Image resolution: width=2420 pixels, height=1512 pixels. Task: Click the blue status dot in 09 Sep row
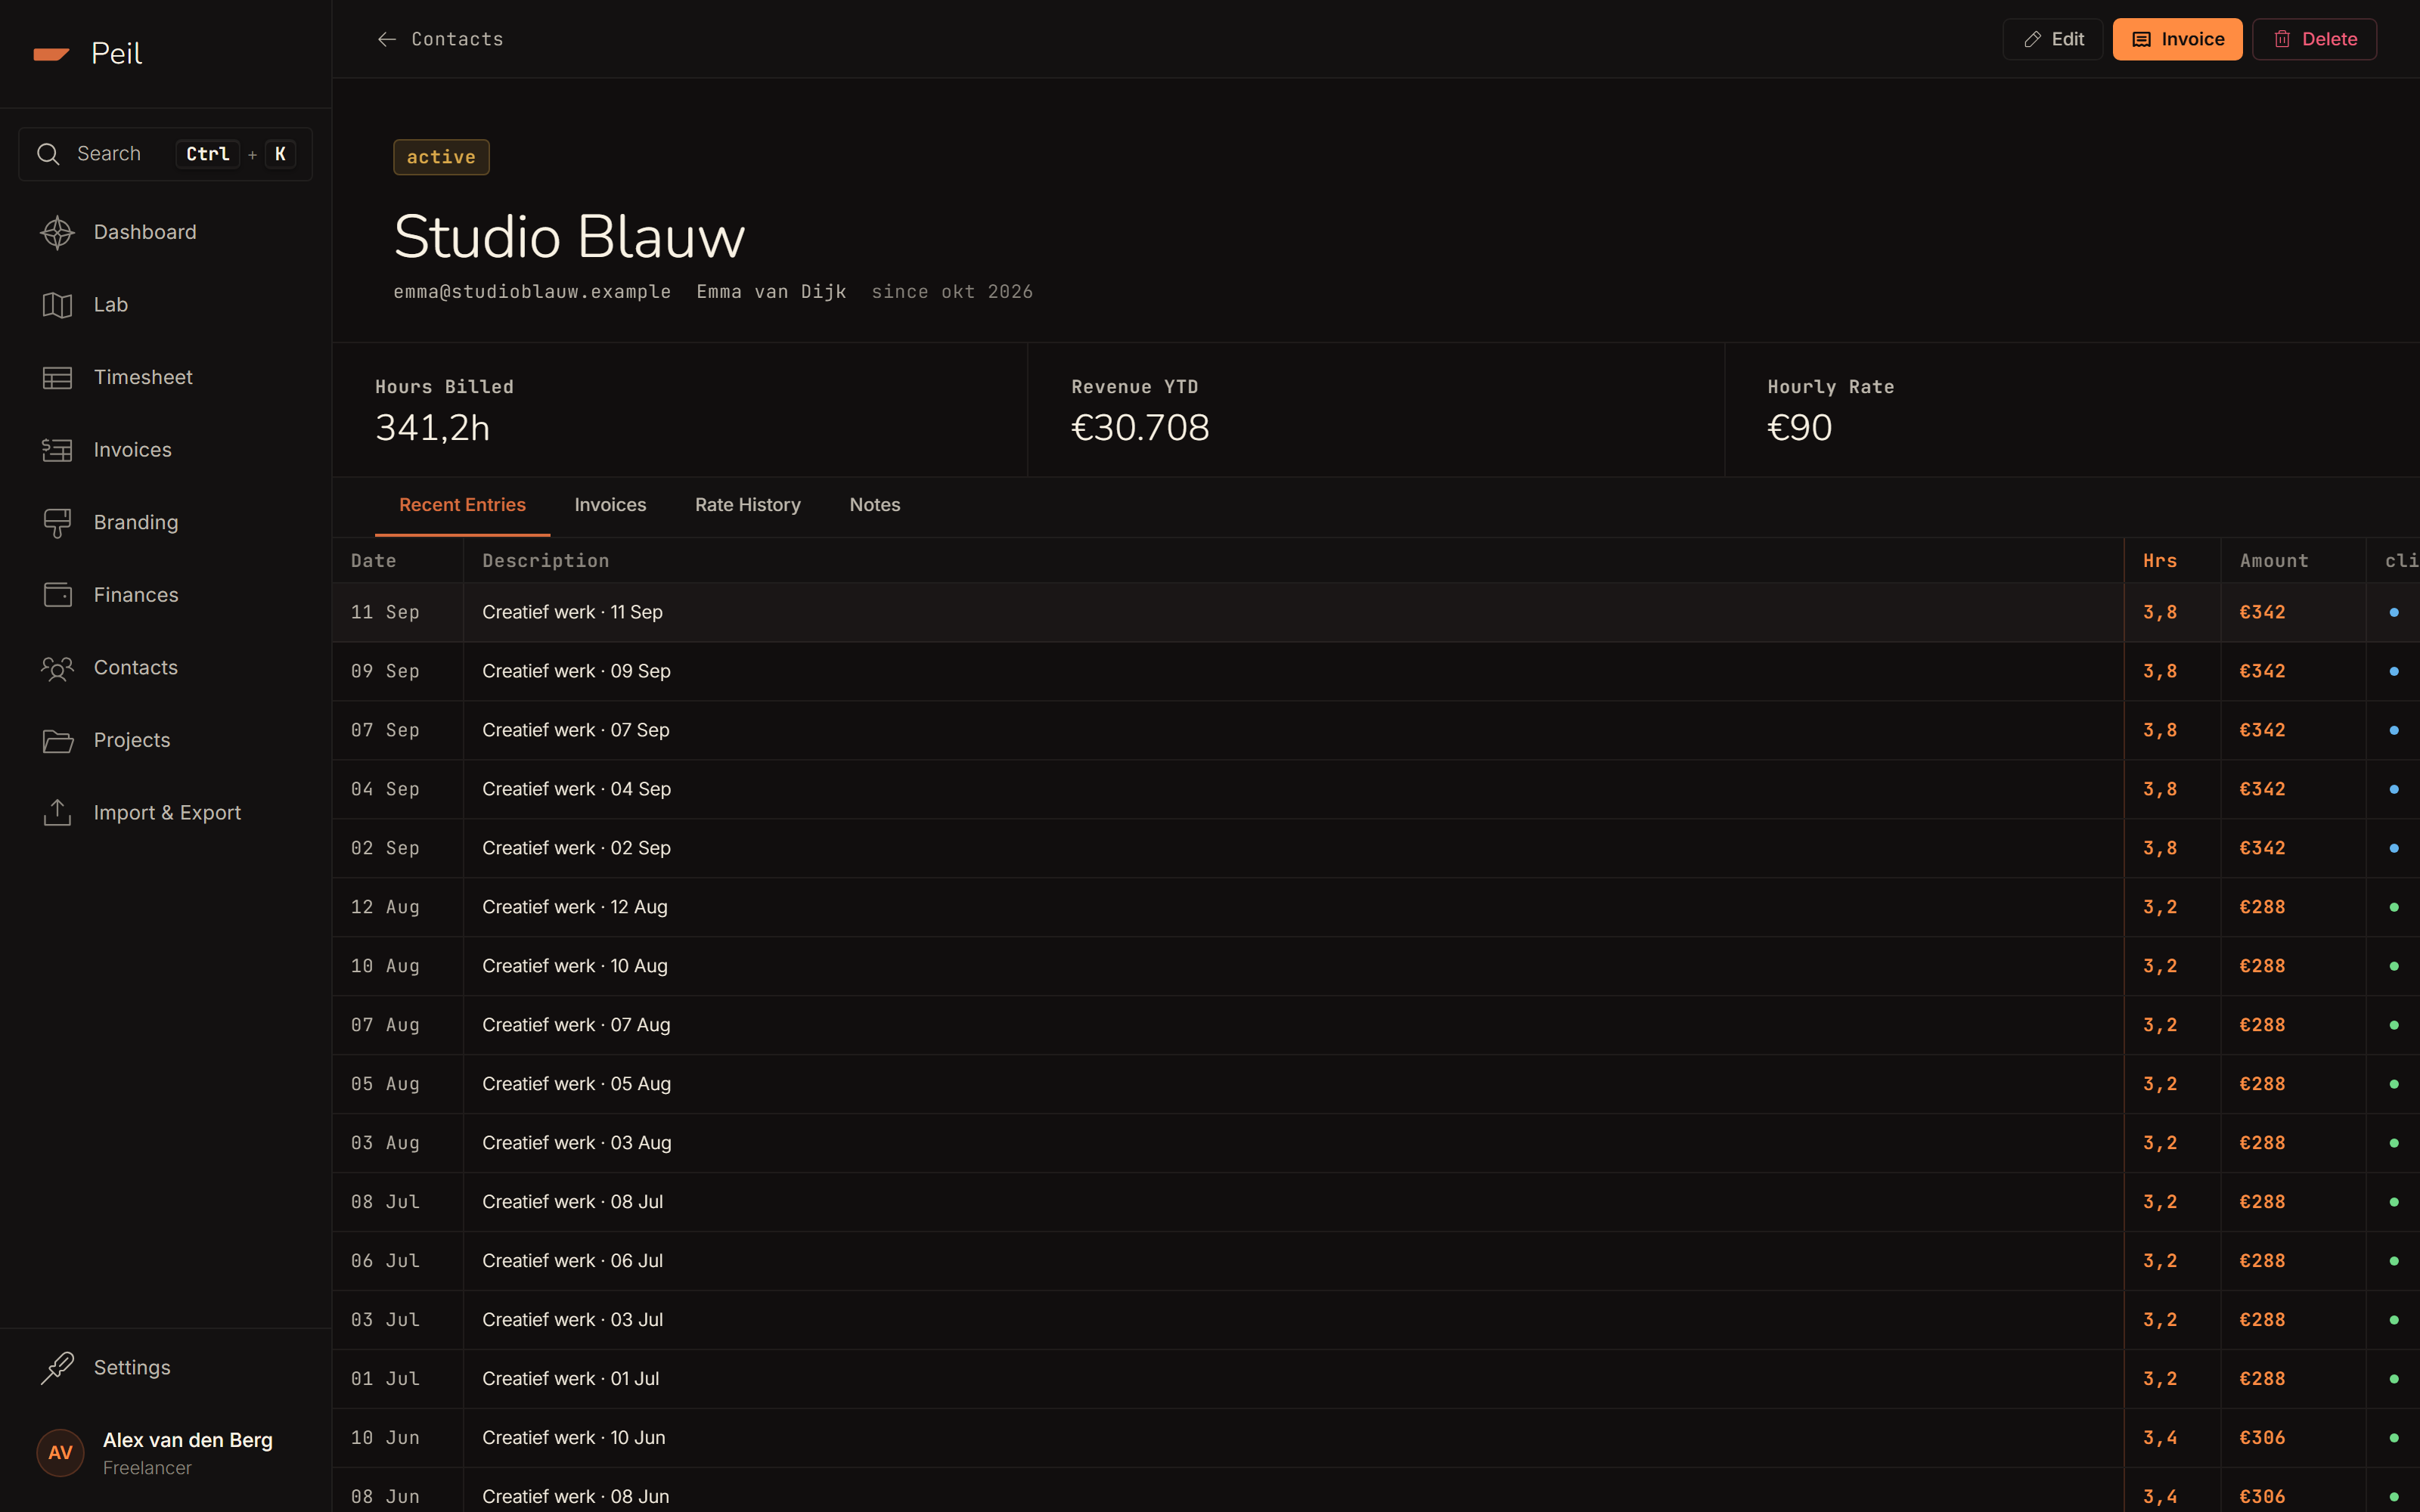tap(2393, 671)
